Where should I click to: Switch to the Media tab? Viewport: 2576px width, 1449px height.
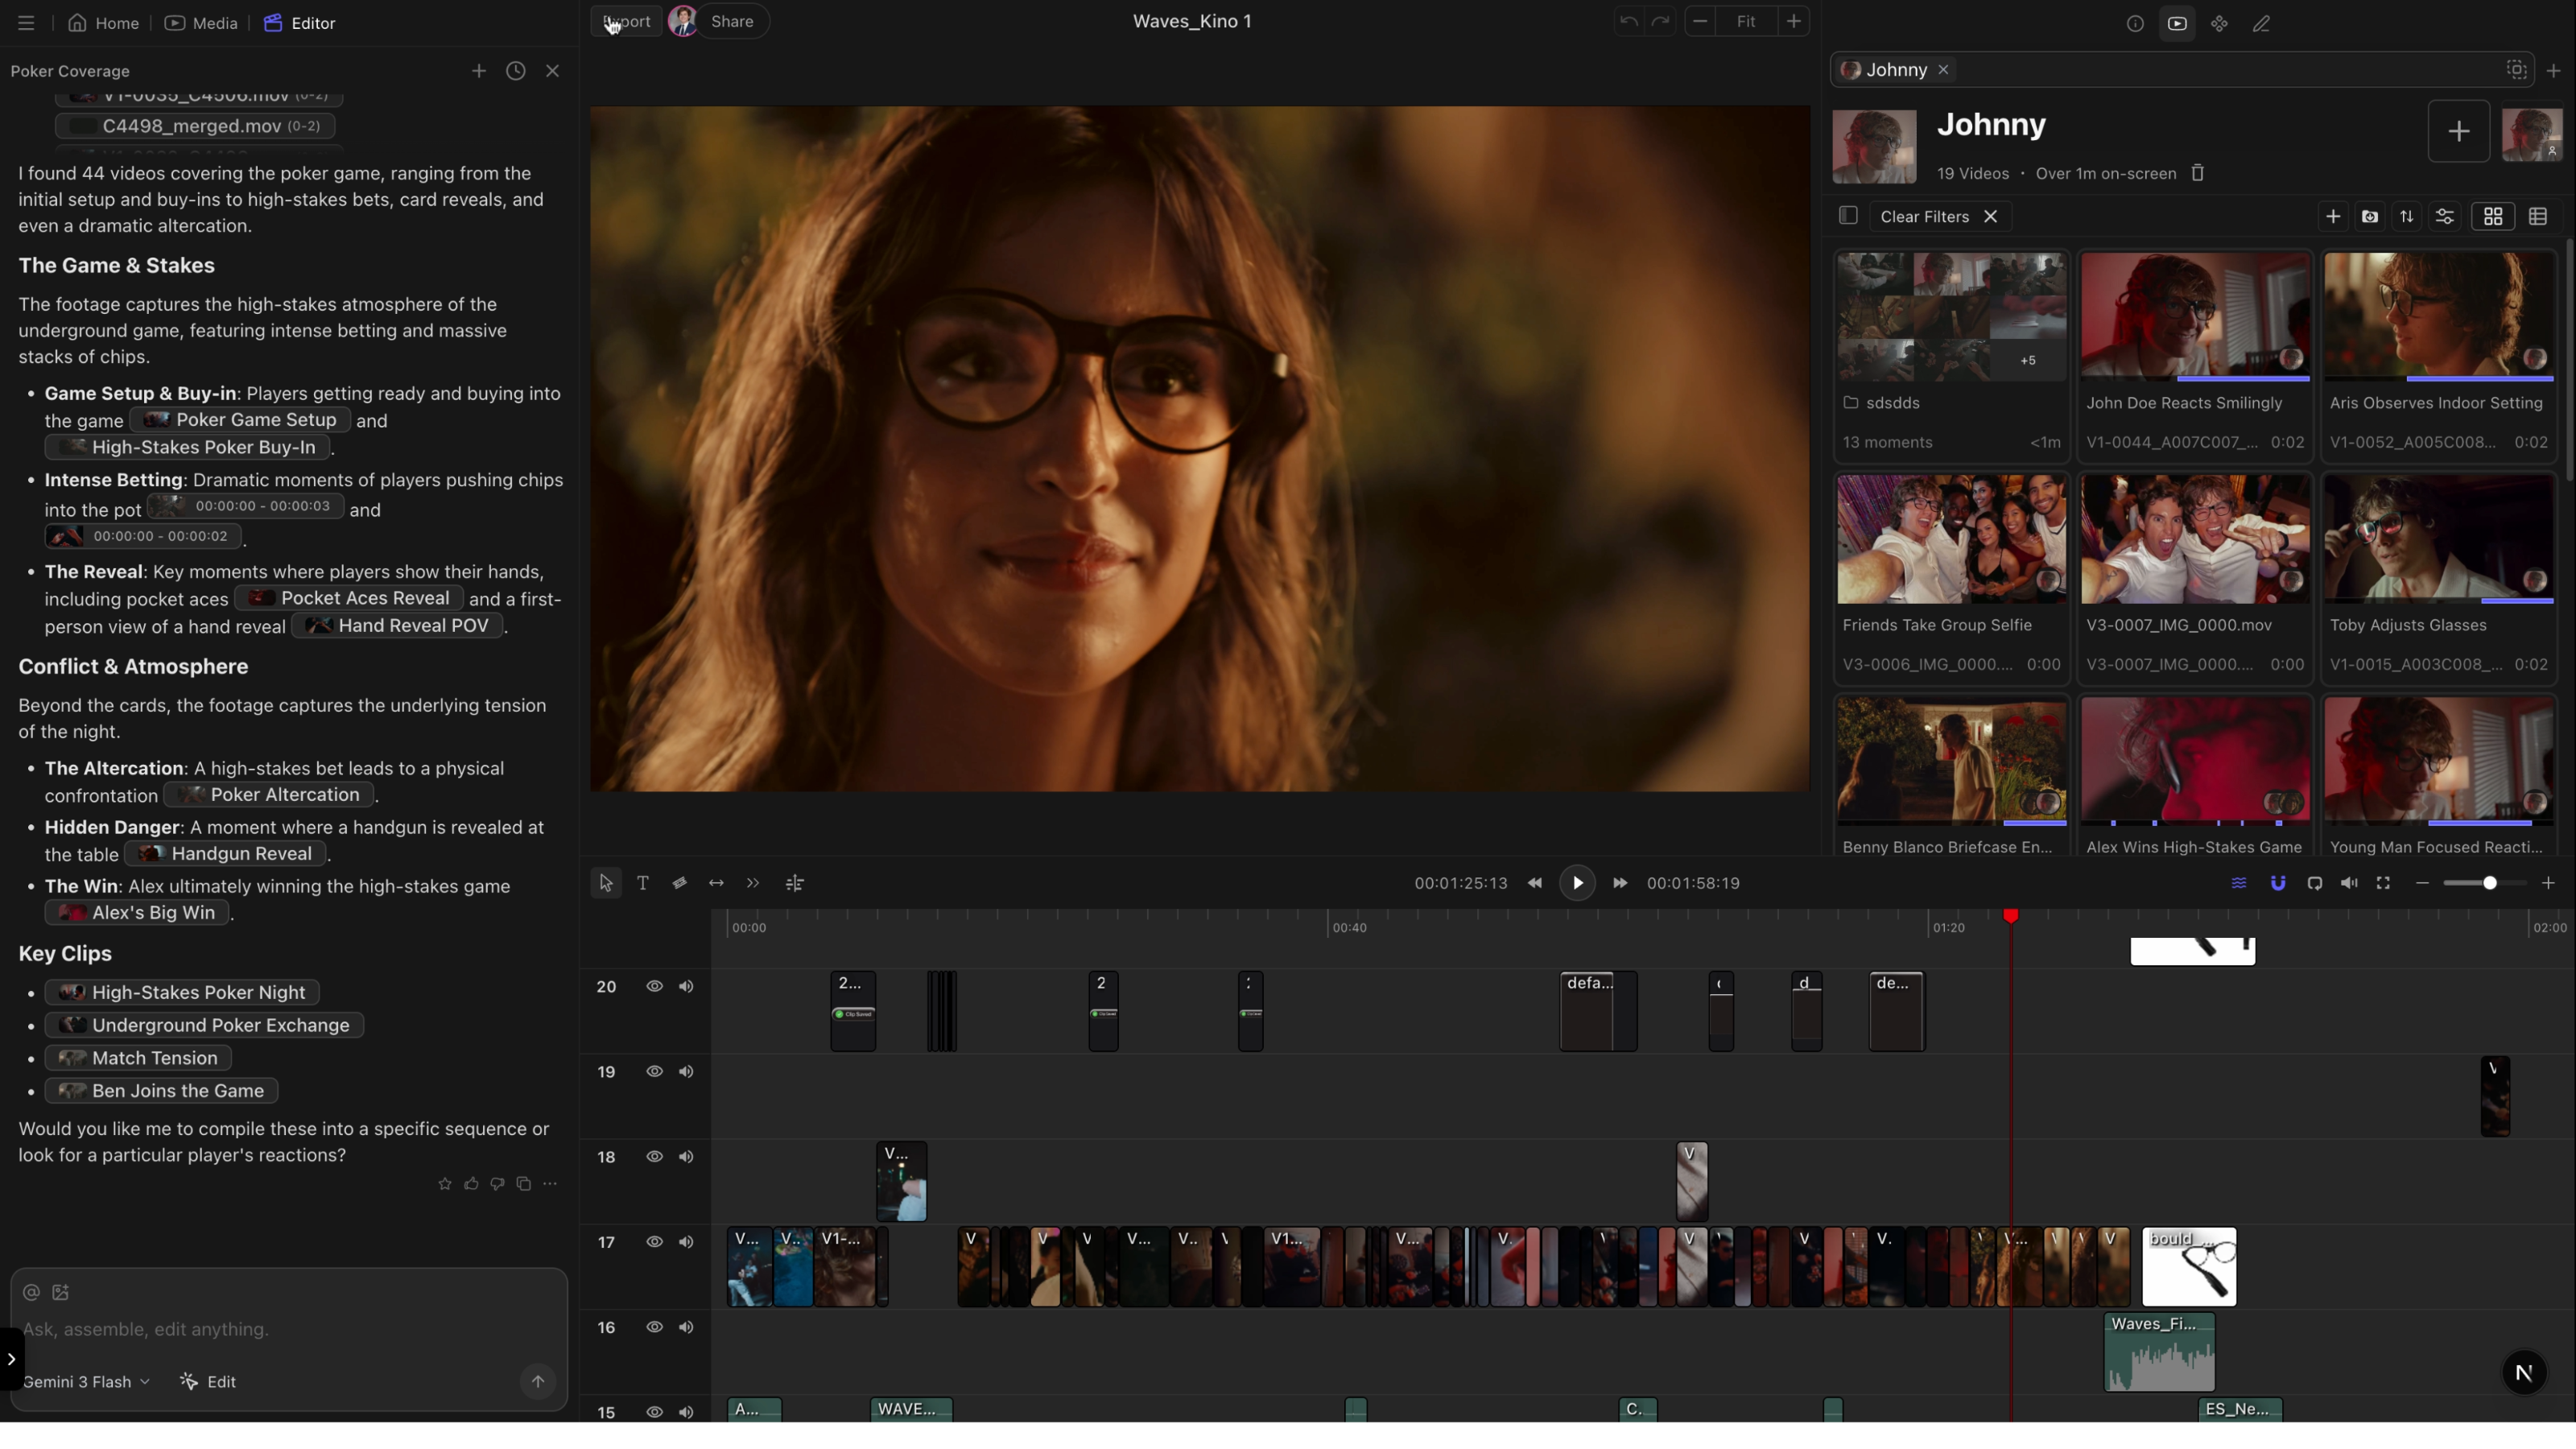click(x=200, y=23)
